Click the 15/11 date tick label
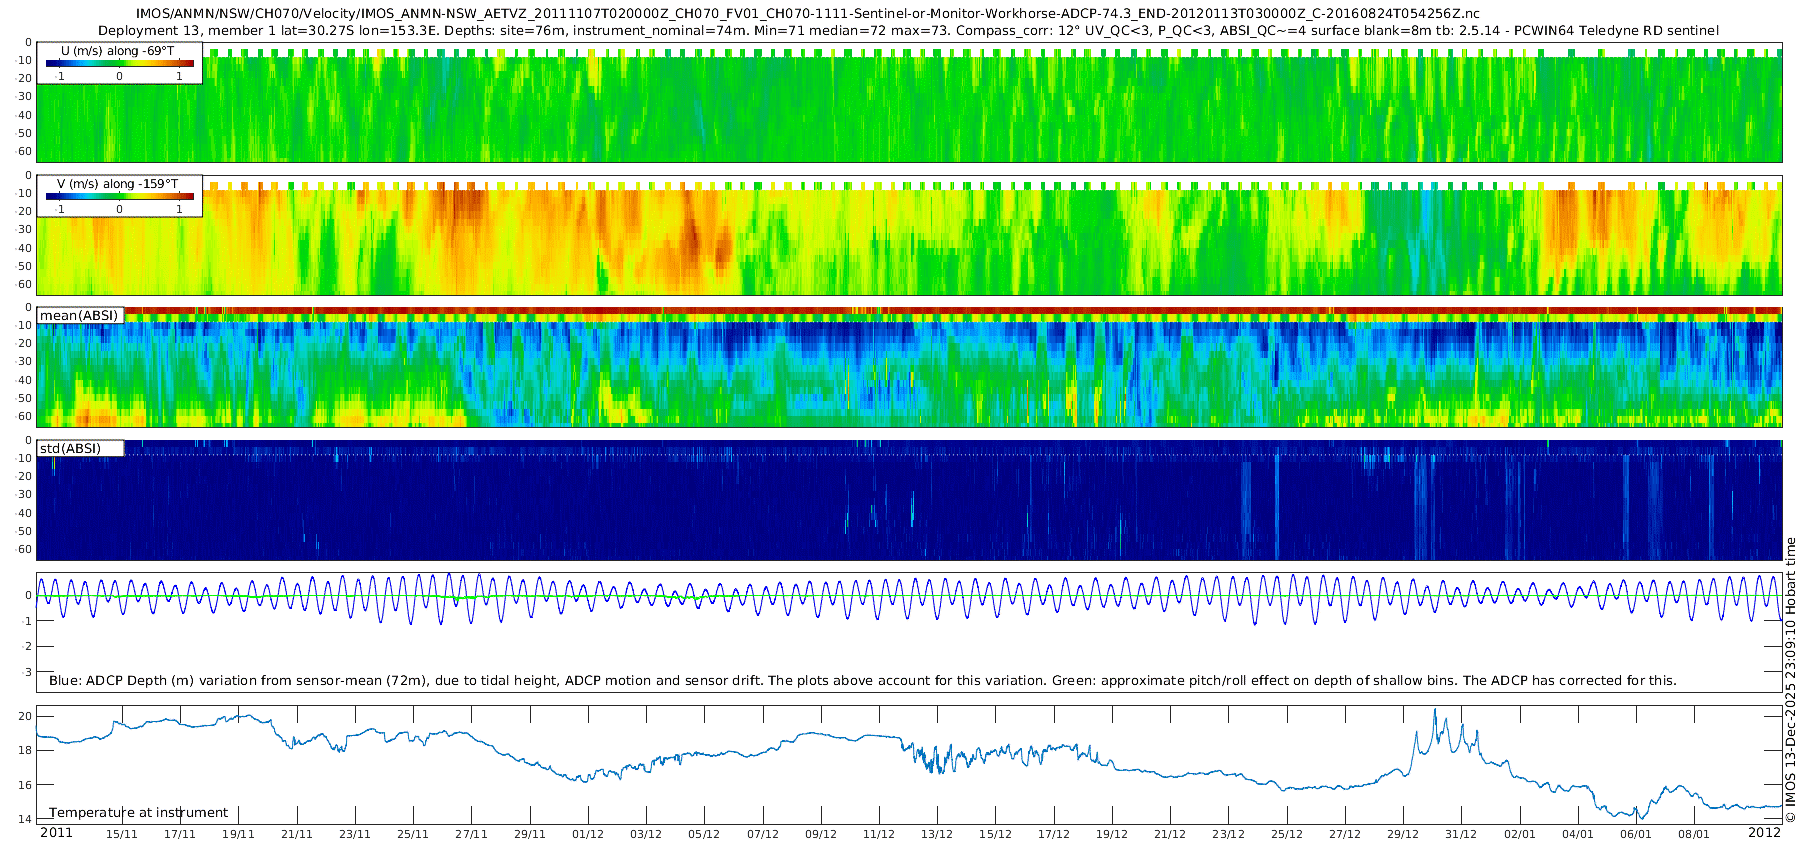This screenshot has width=1800, height=850. click(x=122, y=834)
